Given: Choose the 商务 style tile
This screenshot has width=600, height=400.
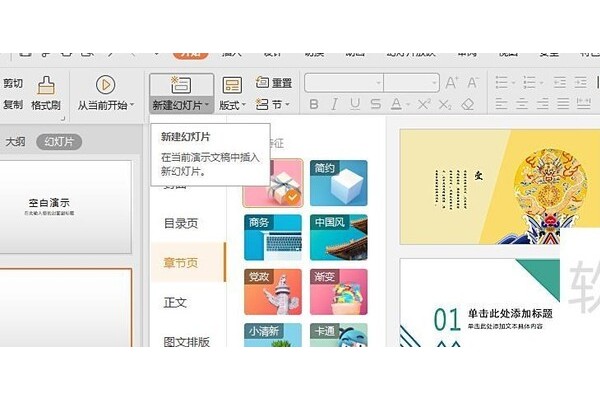Looking at the screenshot, I should (273, 237).
